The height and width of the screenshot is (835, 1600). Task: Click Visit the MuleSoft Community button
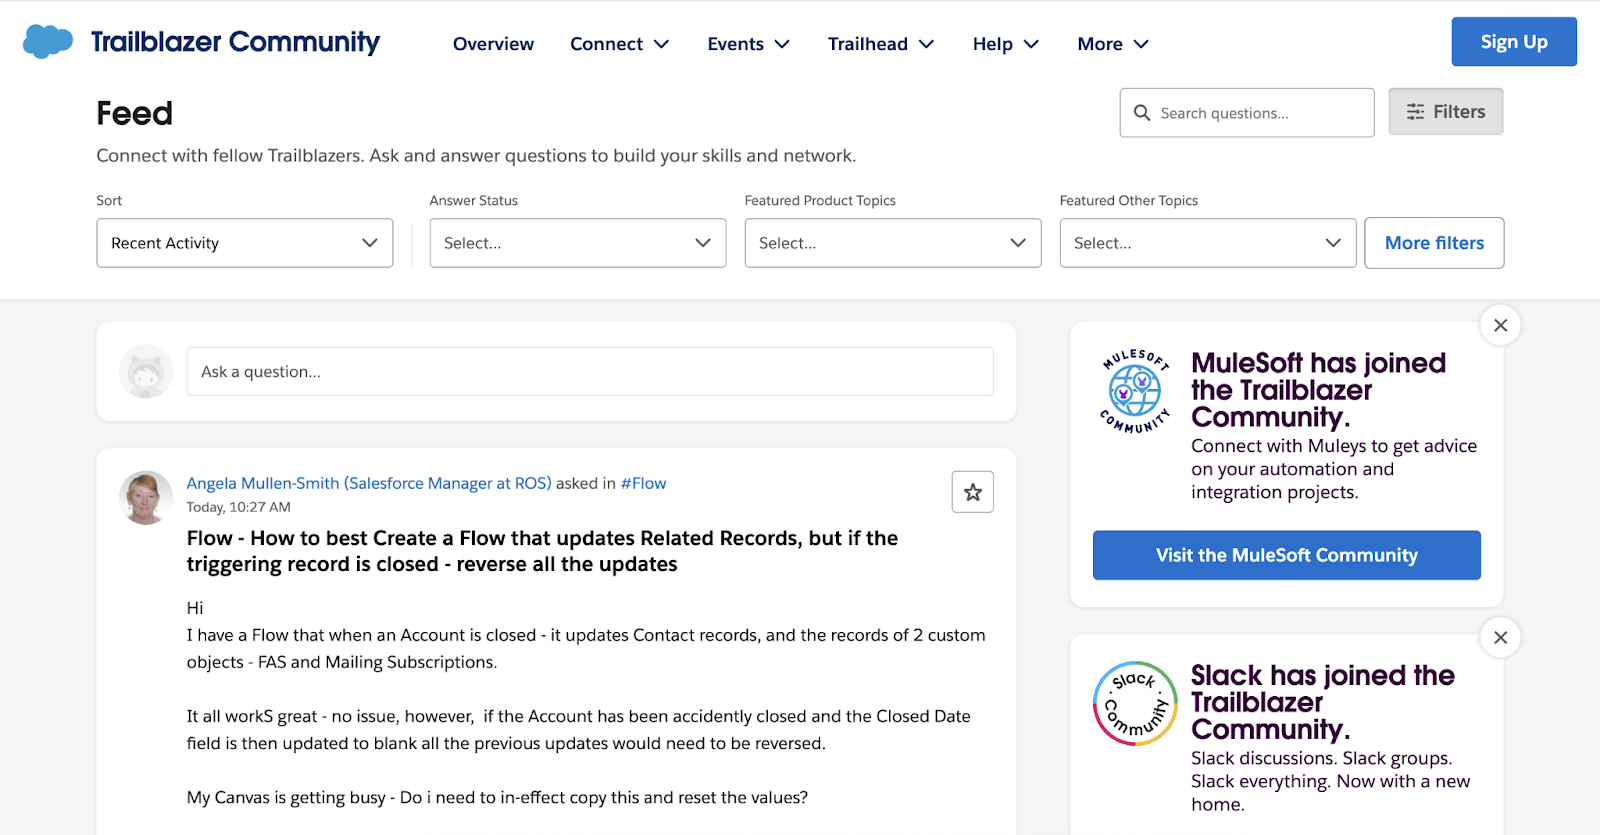(x=1286, y=555)
